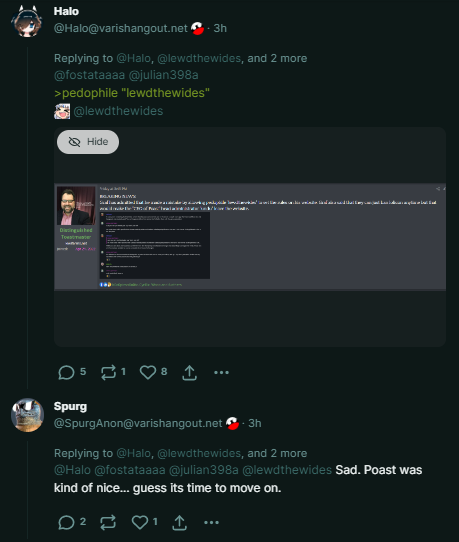Screen dimensions: 459x542
Task: Reply to Halo's post via comment icon
Action: [66, 372]
